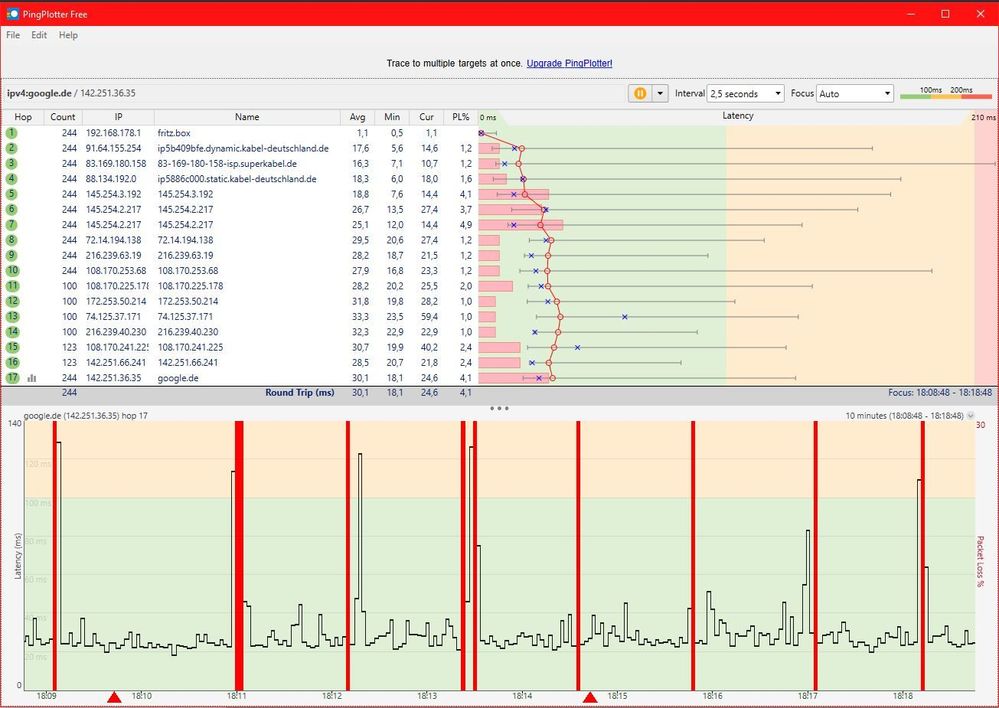Select the ip5886c000.static.kabel-deutschland.de name
Image resolution: width=999 pixels, height=708 pixels.
coord(237,179)
